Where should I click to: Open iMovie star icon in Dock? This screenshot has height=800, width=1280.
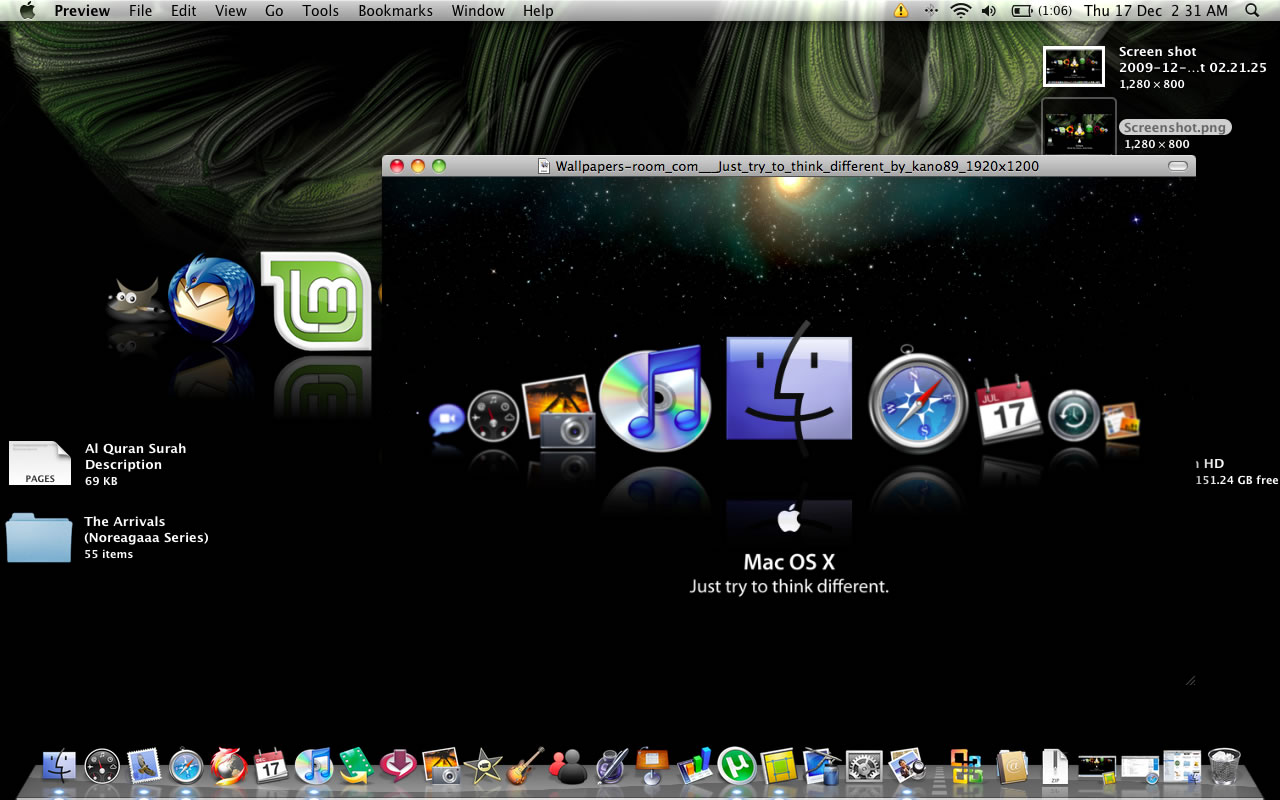[x=484, y=766]
